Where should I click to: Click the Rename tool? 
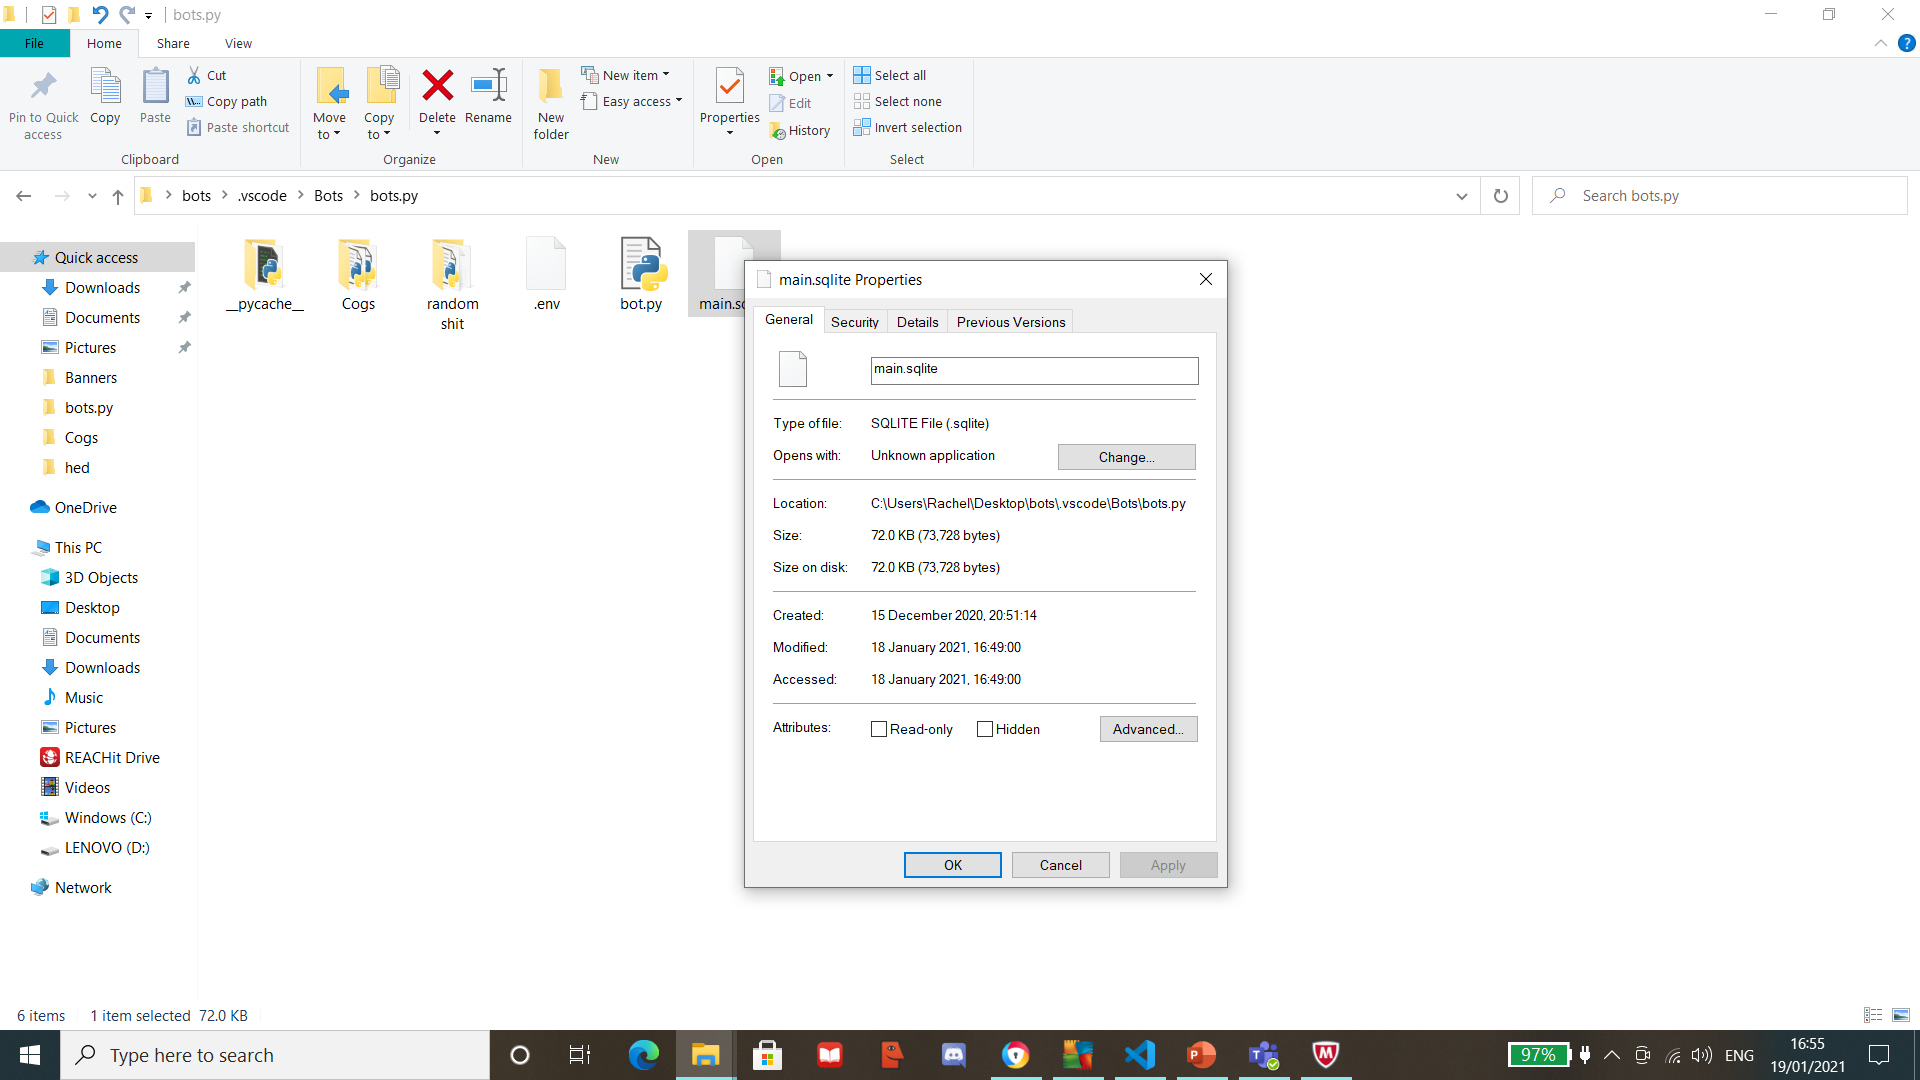tap(488, 95)
